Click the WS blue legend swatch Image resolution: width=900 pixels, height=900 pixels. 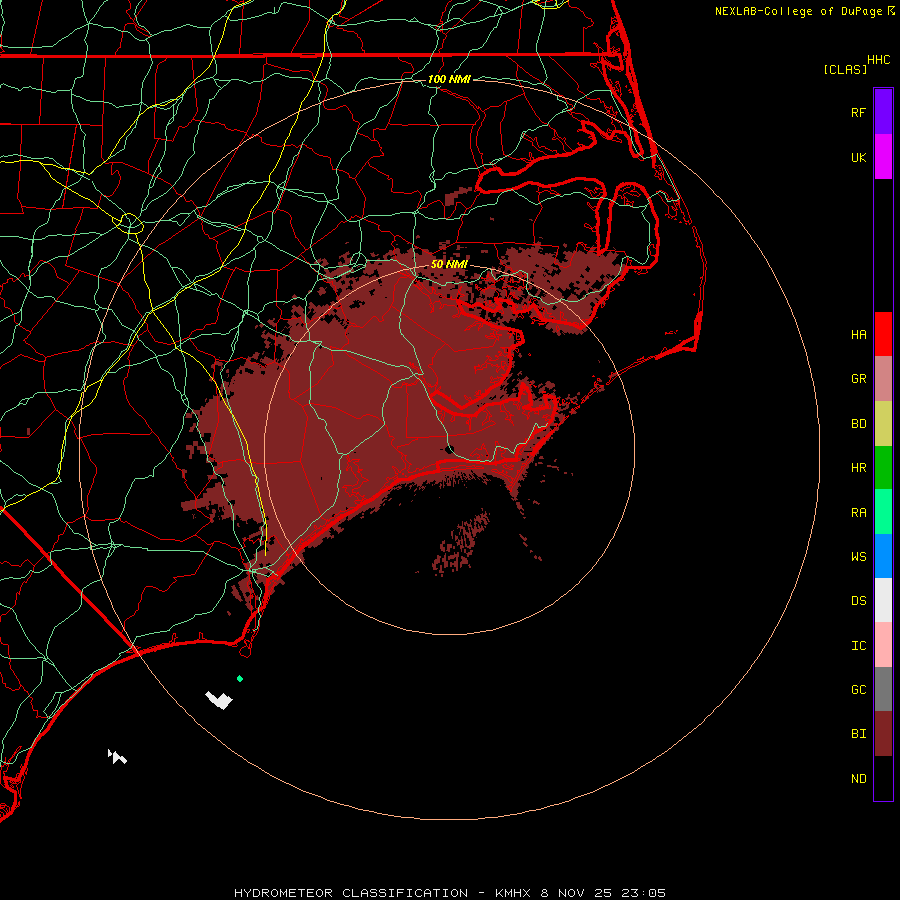883,556
